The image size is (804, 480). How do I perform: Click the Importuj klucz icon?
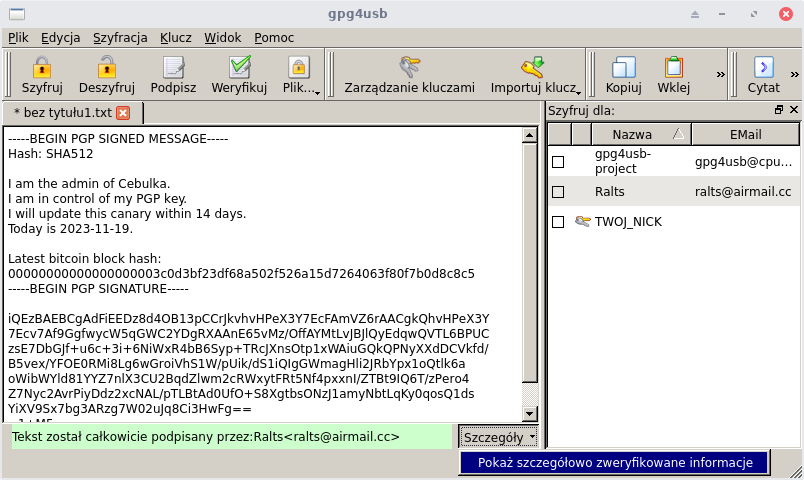[x=532, y=67]
